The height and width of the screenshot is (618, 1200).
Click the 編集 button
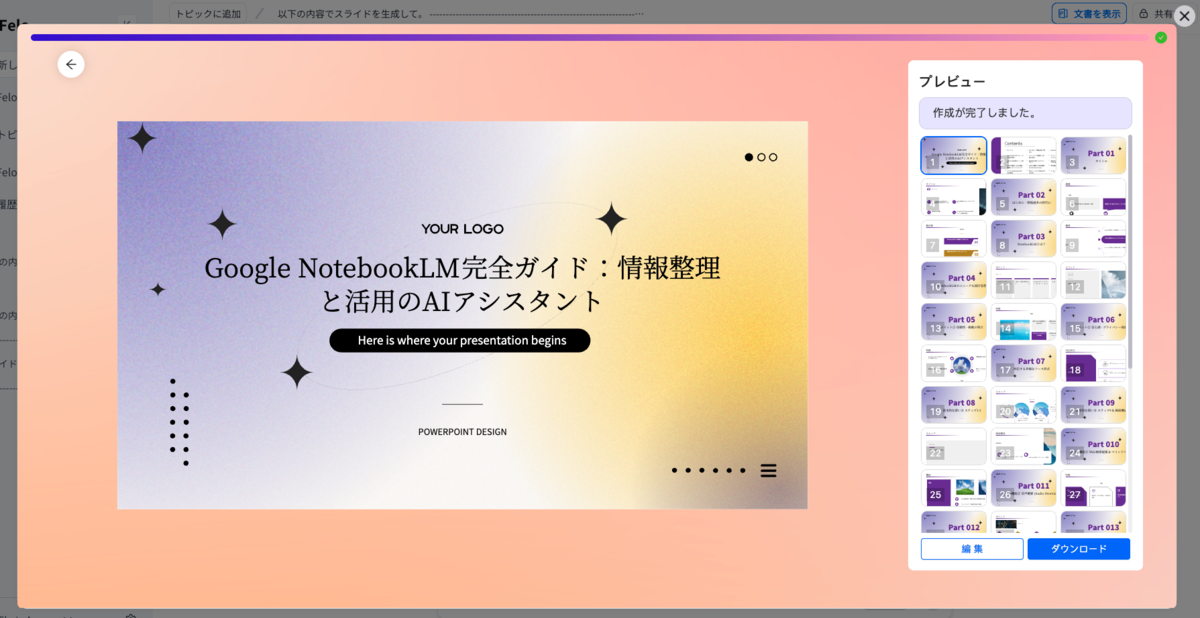pos(972,549)
